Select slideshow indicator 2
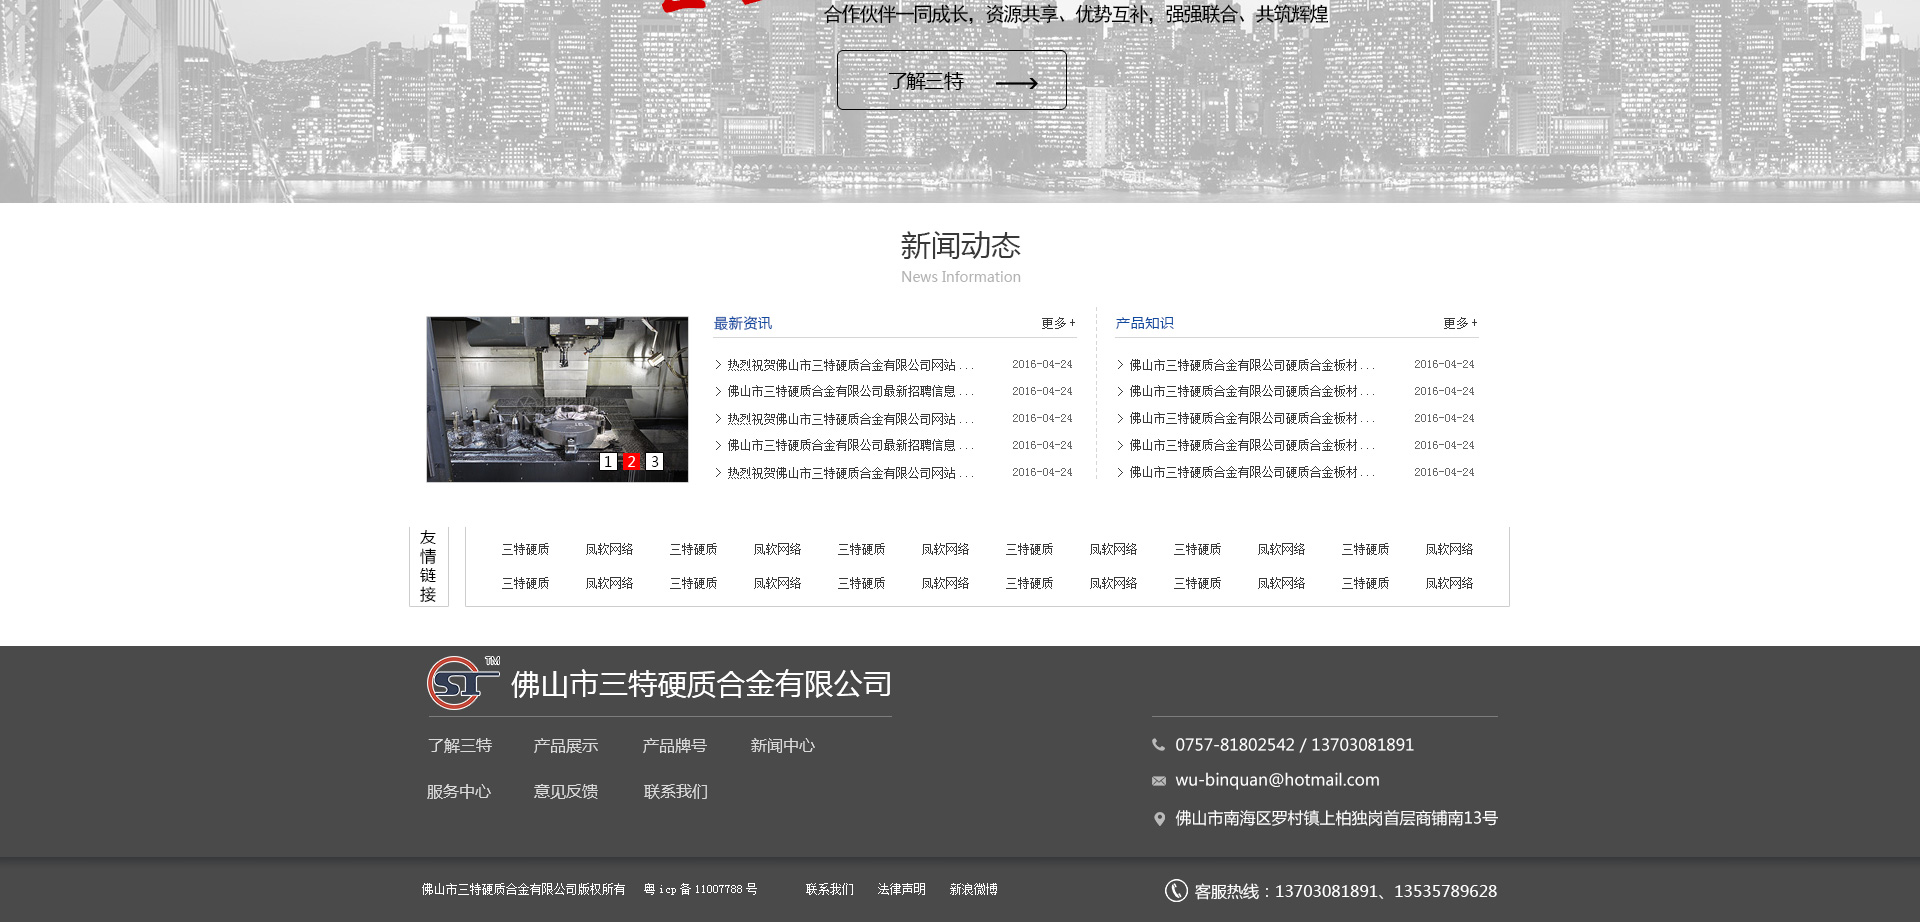Screen dimensions: 1920x923 (x=631, y=462)
